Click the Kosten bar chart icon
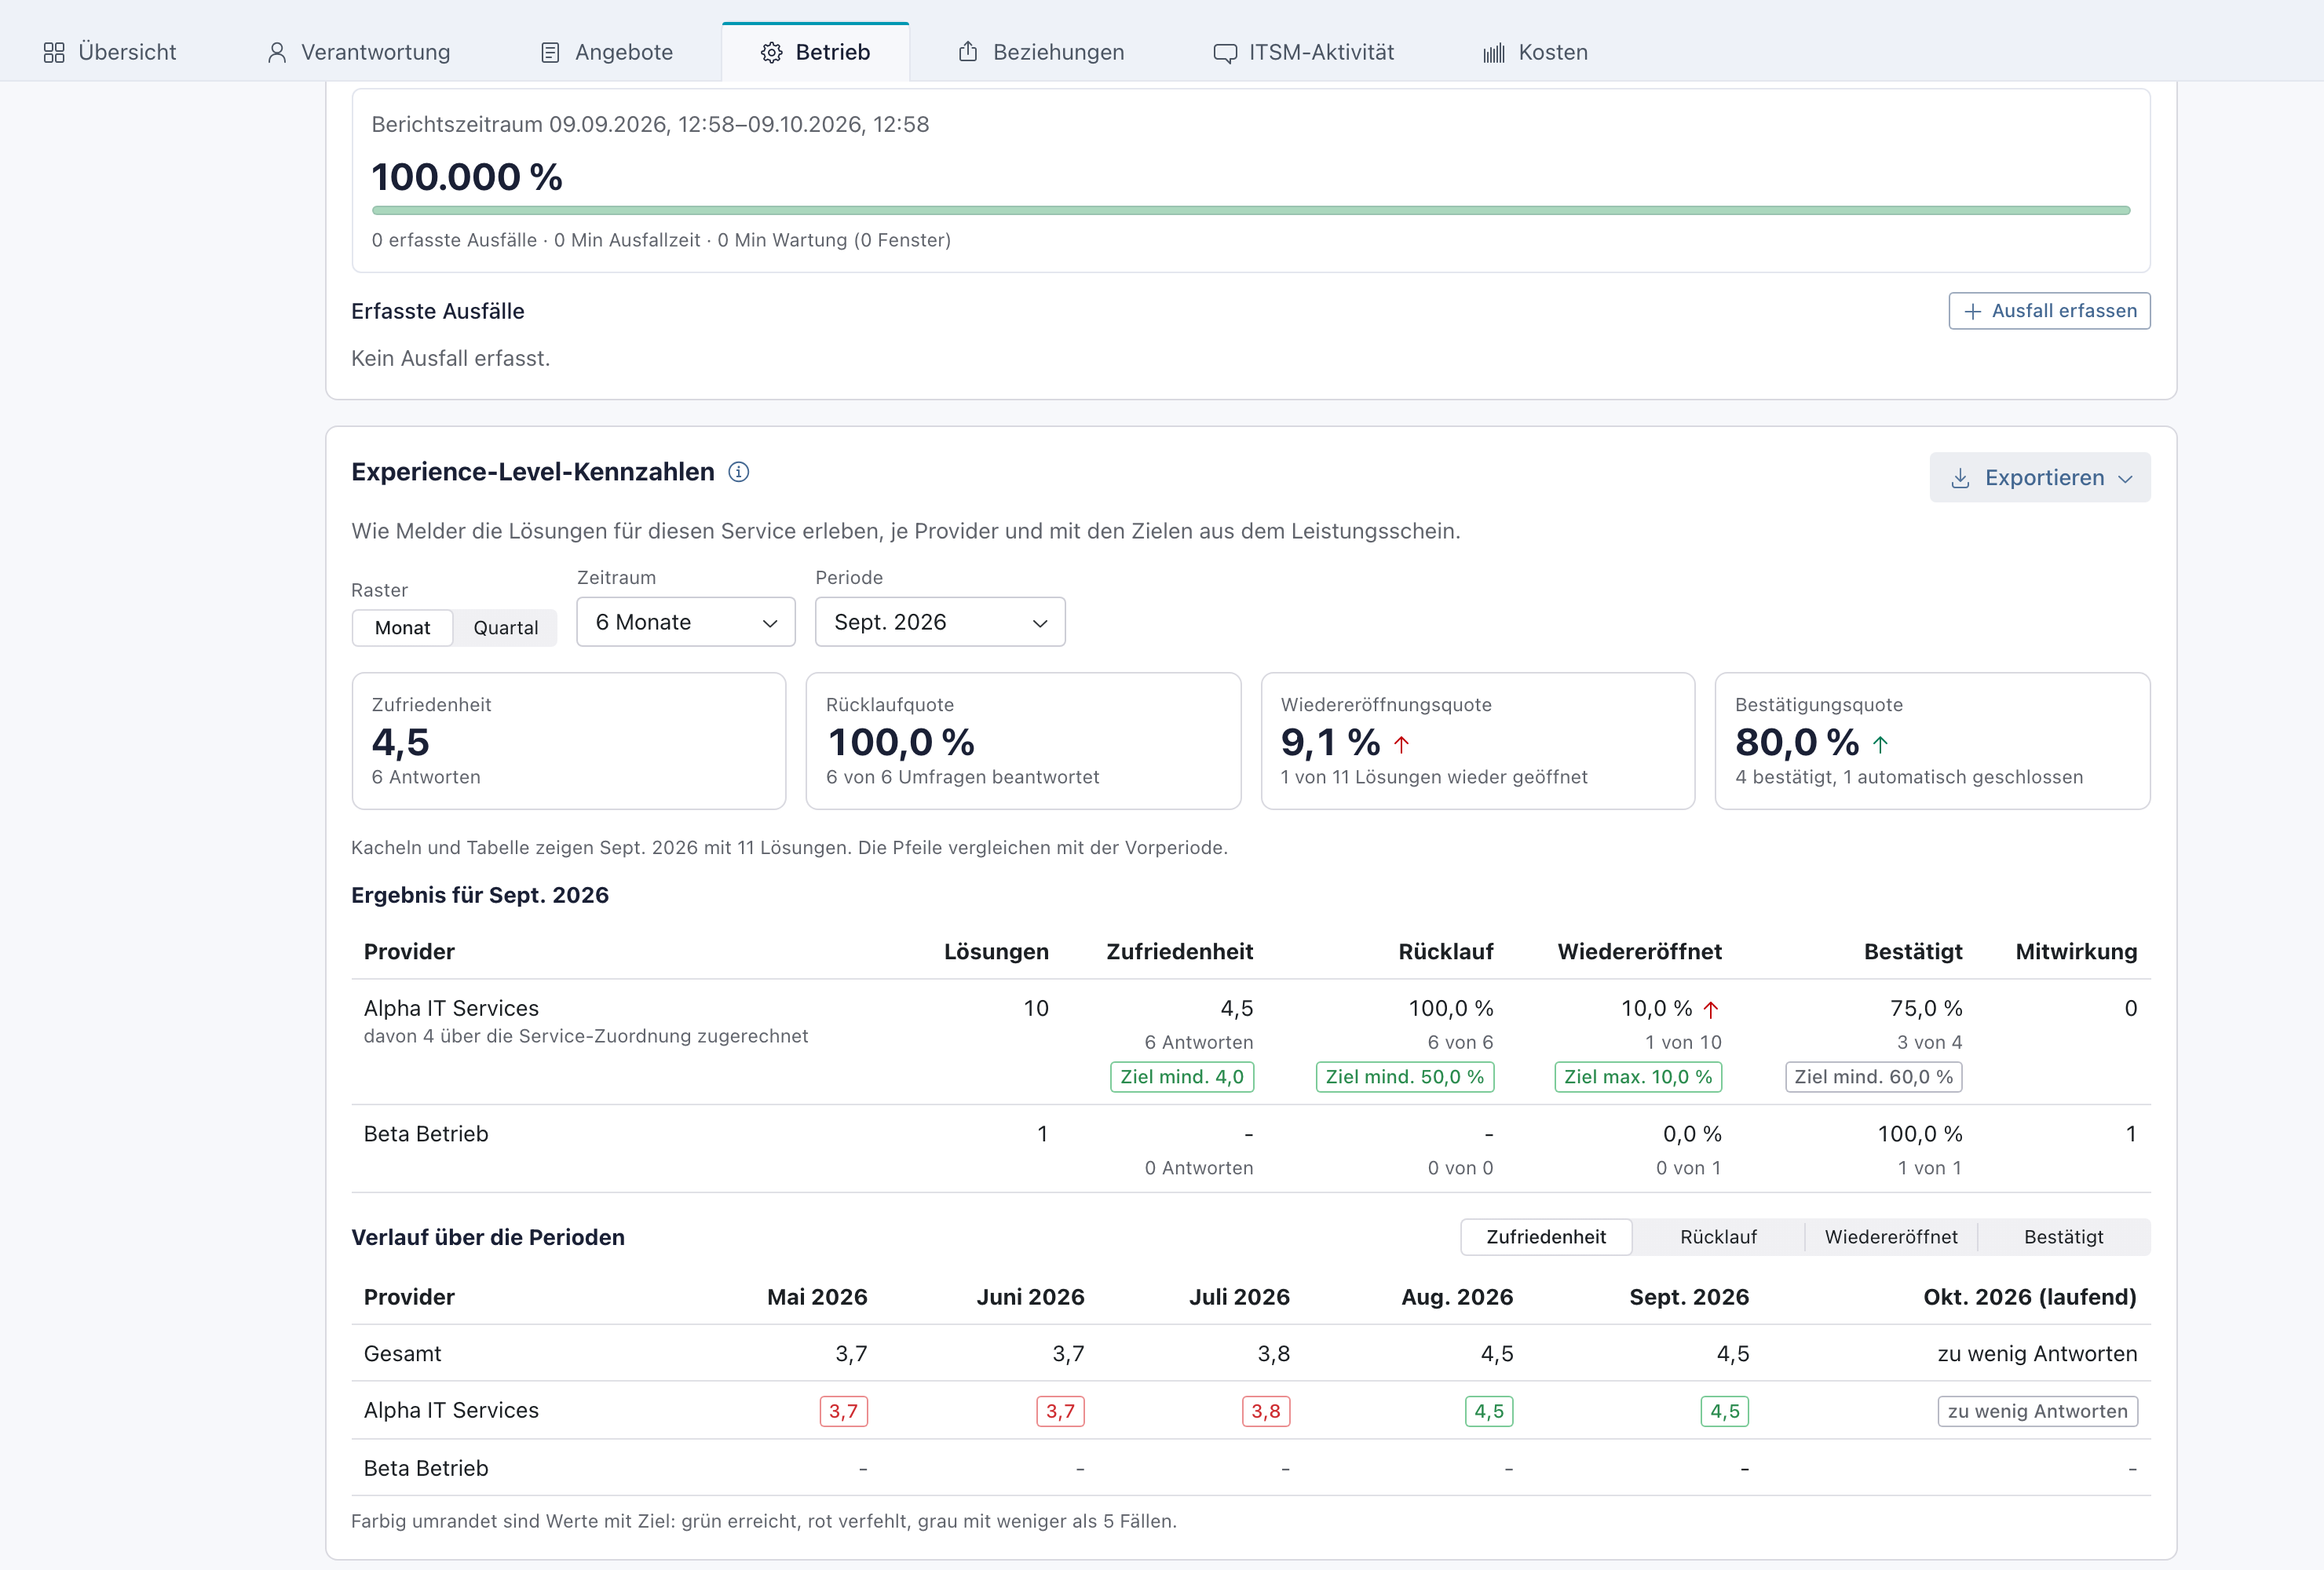 point(1494,53)
